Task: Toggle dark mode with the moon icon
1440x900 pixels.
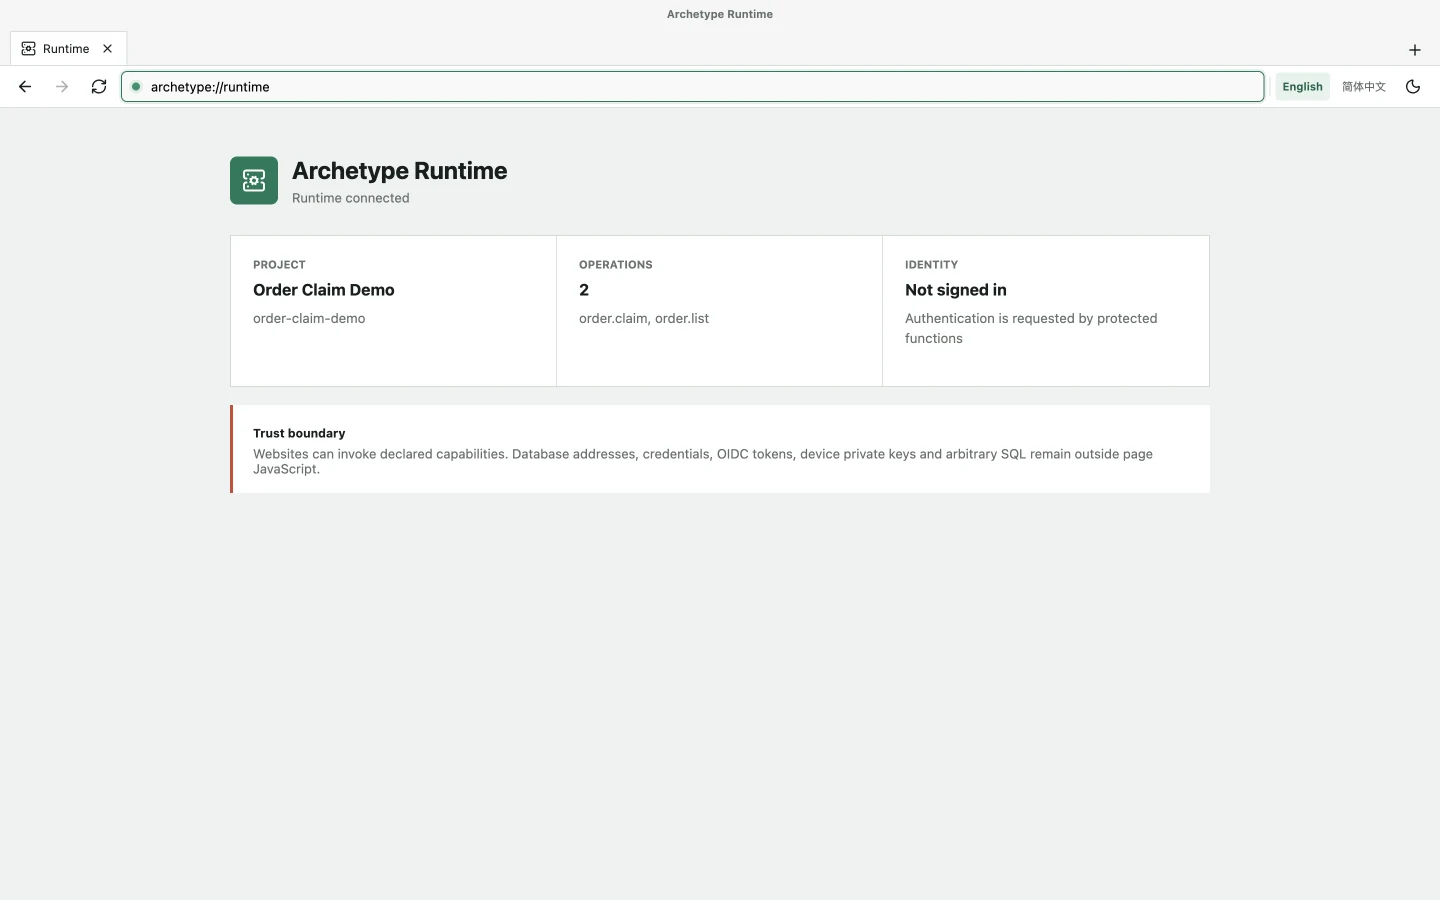Action: (x=1413, y=87)
